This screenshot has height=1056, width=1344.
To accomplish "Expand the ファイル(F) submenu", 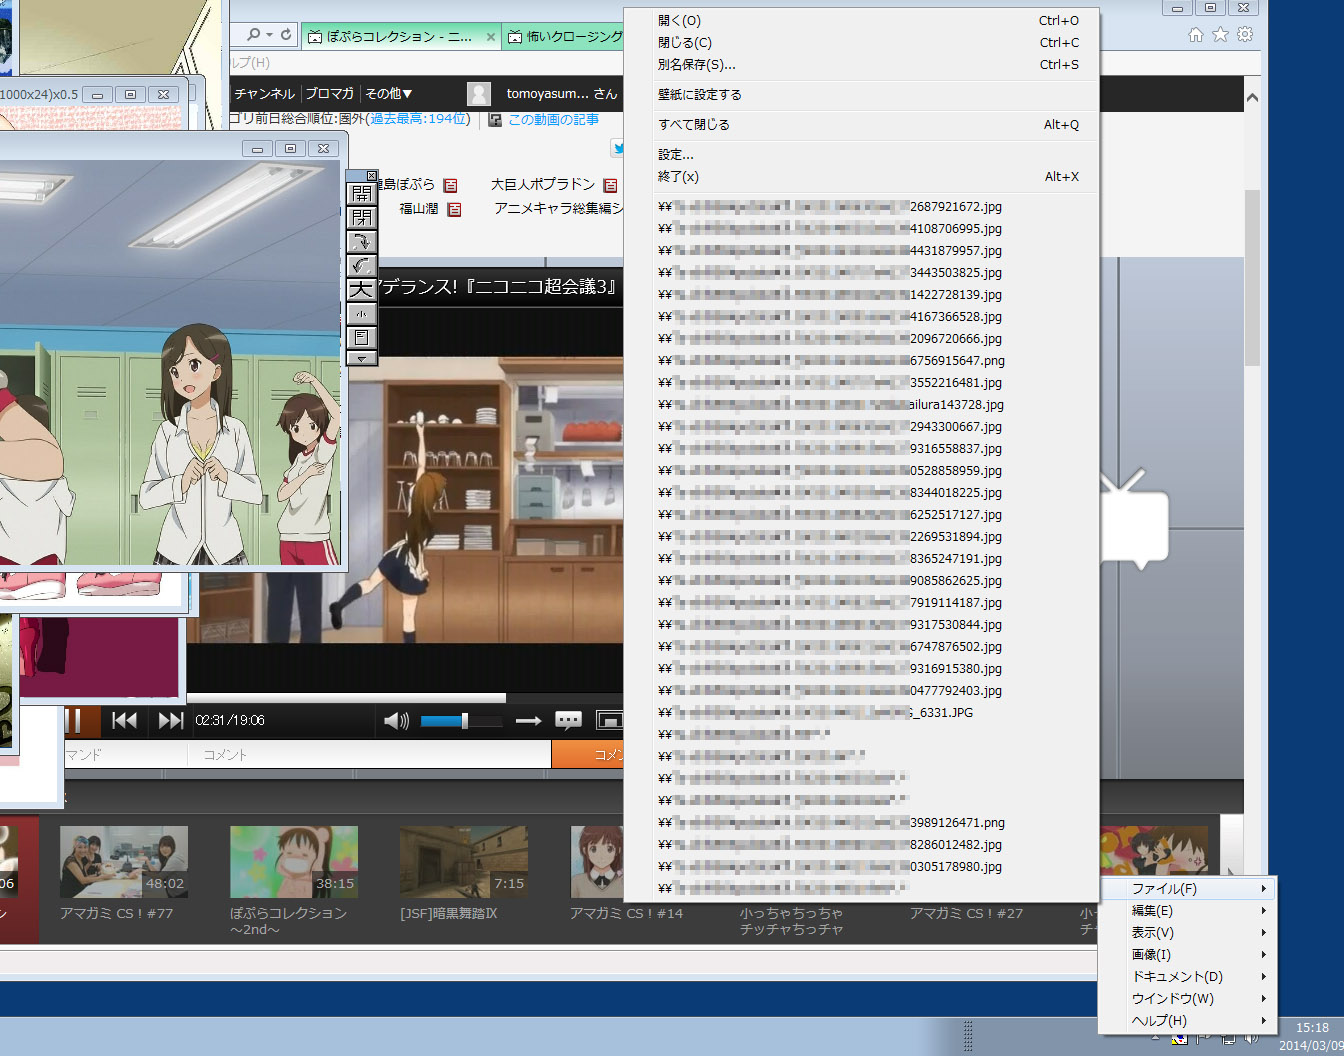I will (1187, 889).
